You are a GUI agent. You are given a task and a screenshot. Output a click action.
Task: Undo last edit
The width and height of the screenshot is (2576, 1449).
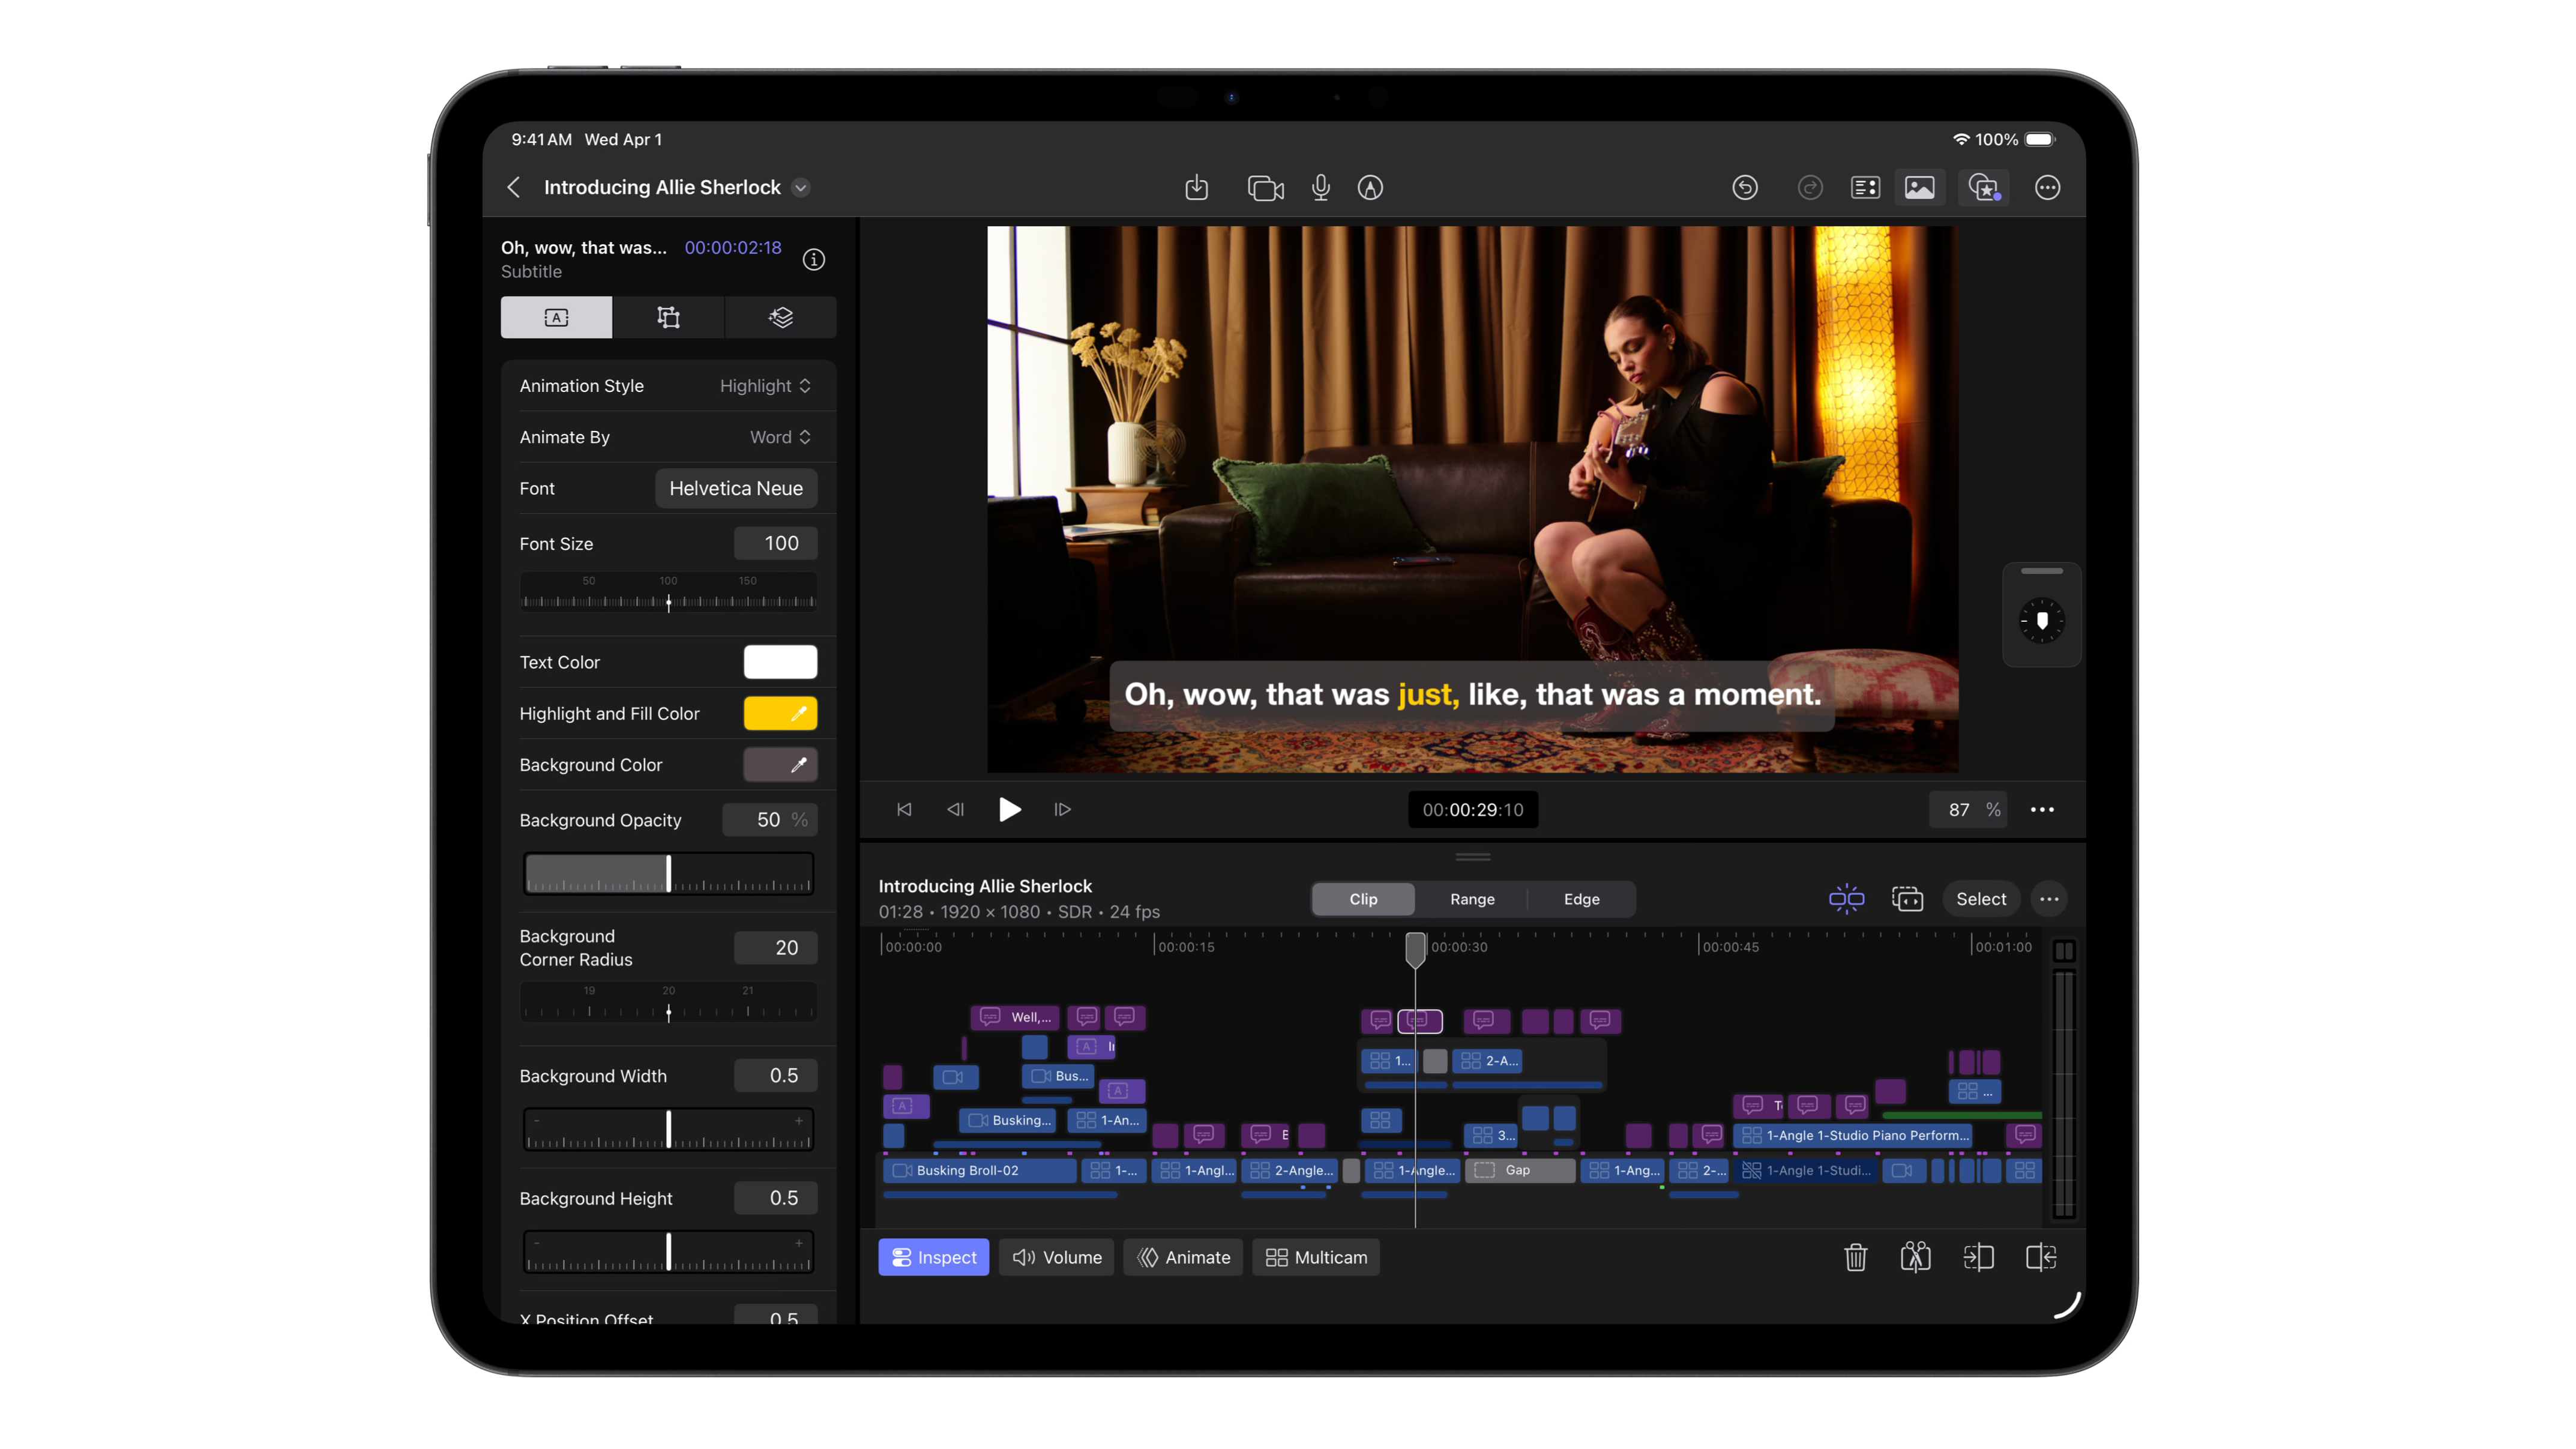pyautogui.click(x=1744, y=188)
